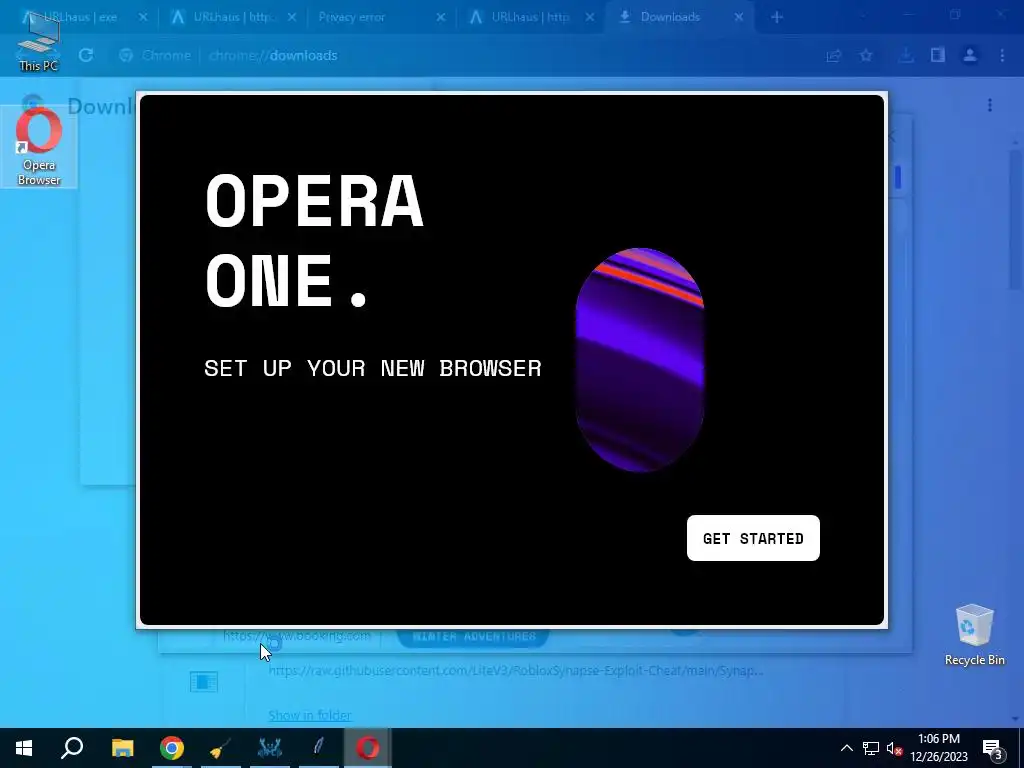
Task: Click the muted volume tray icon
Action: [x=894, y=748]
